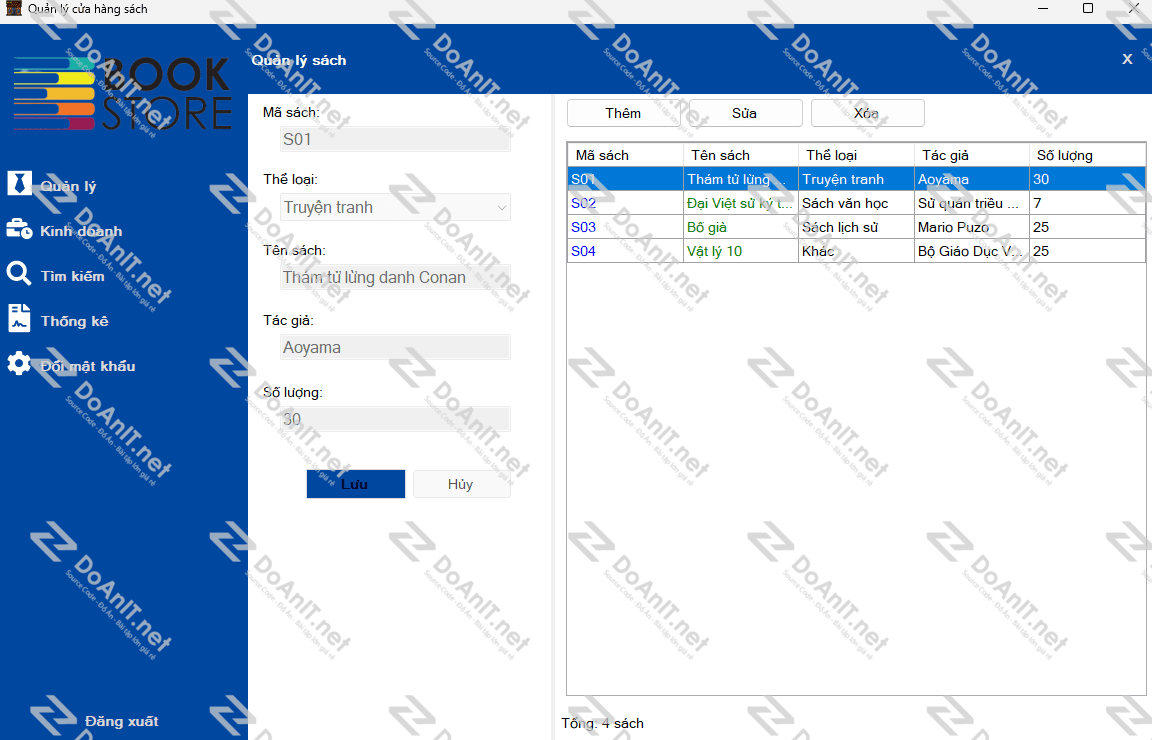The width and height of the screenshot is (1152, 740).
Task: Click the Đại Việt sử ký cell
Action: (741, 203)
